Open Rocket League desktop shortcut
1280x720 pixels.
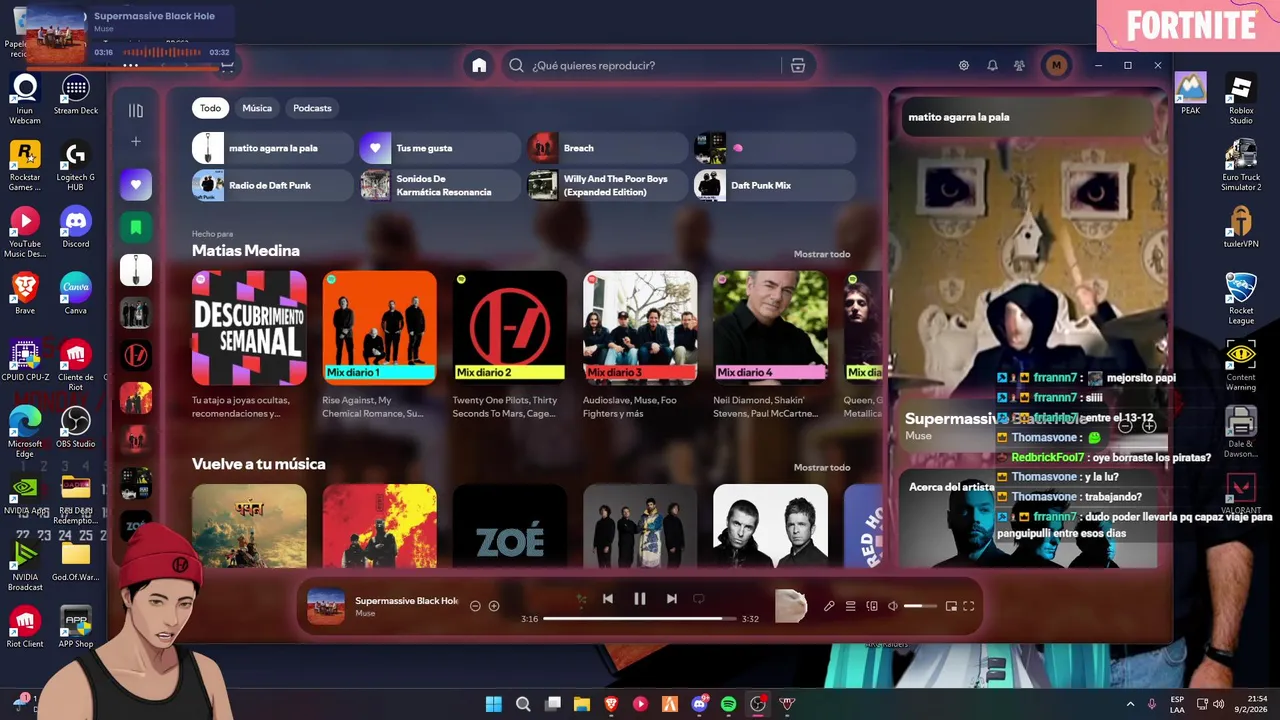click(x=1241, y=298)
